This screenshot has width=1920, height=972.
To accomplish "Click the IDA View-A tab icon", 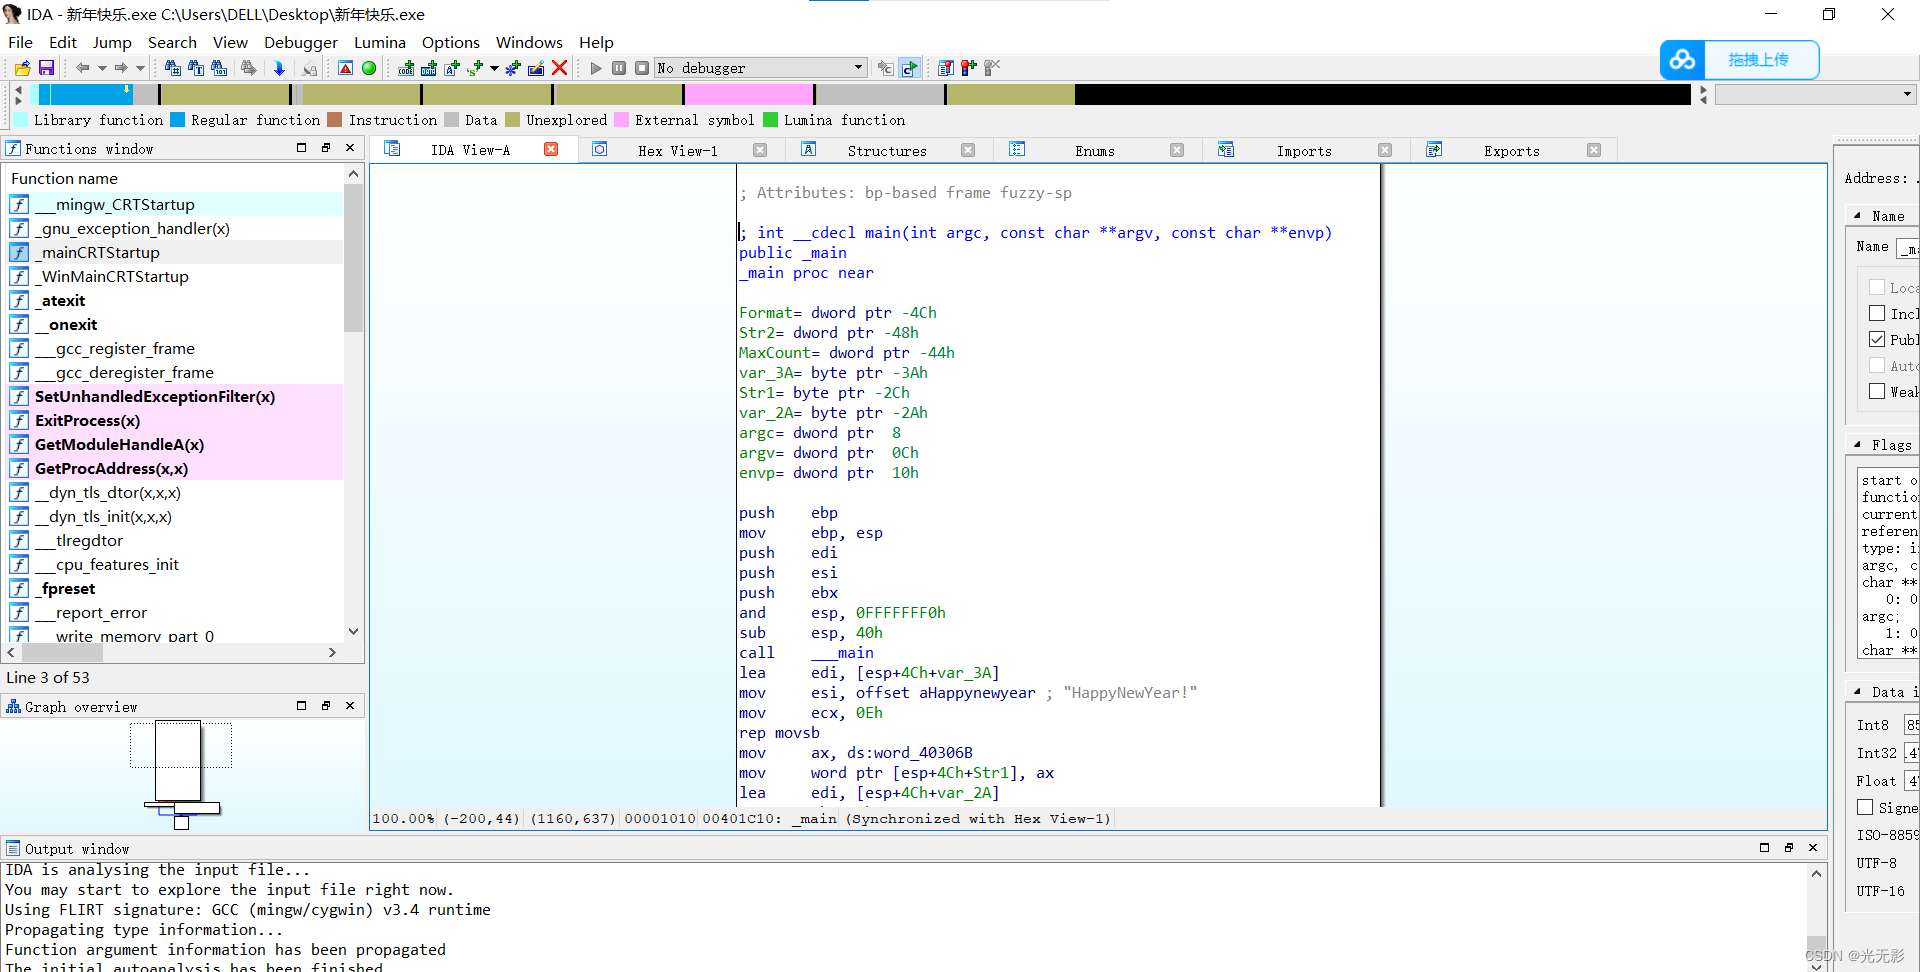I will point(392,149).
